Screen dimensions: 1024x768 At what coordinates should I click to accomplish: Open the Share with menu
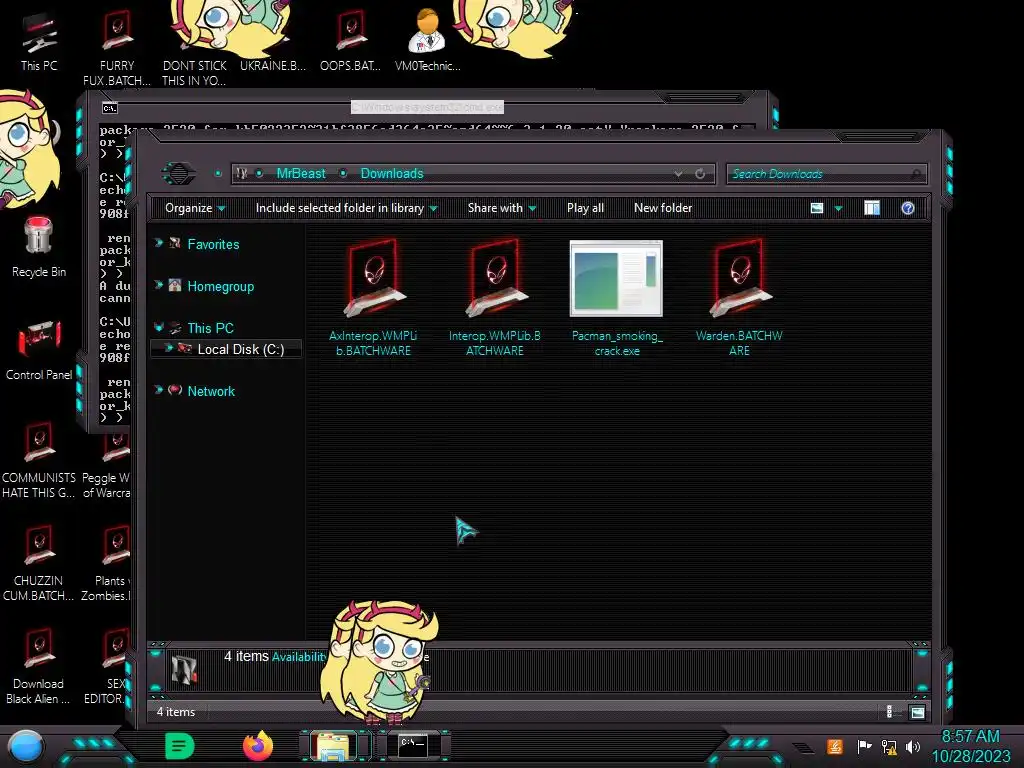coord(502,208)
